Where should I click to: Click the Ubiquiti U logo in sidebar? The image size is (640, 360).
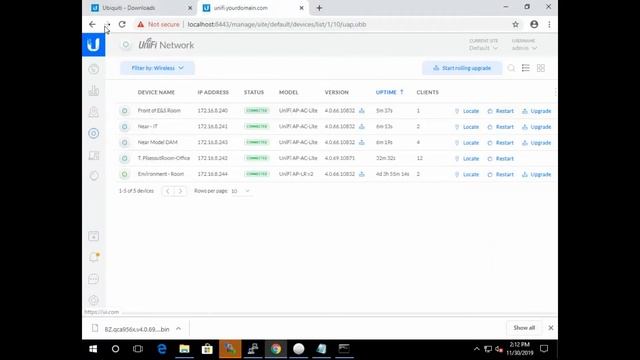click(x=93, y=44)
